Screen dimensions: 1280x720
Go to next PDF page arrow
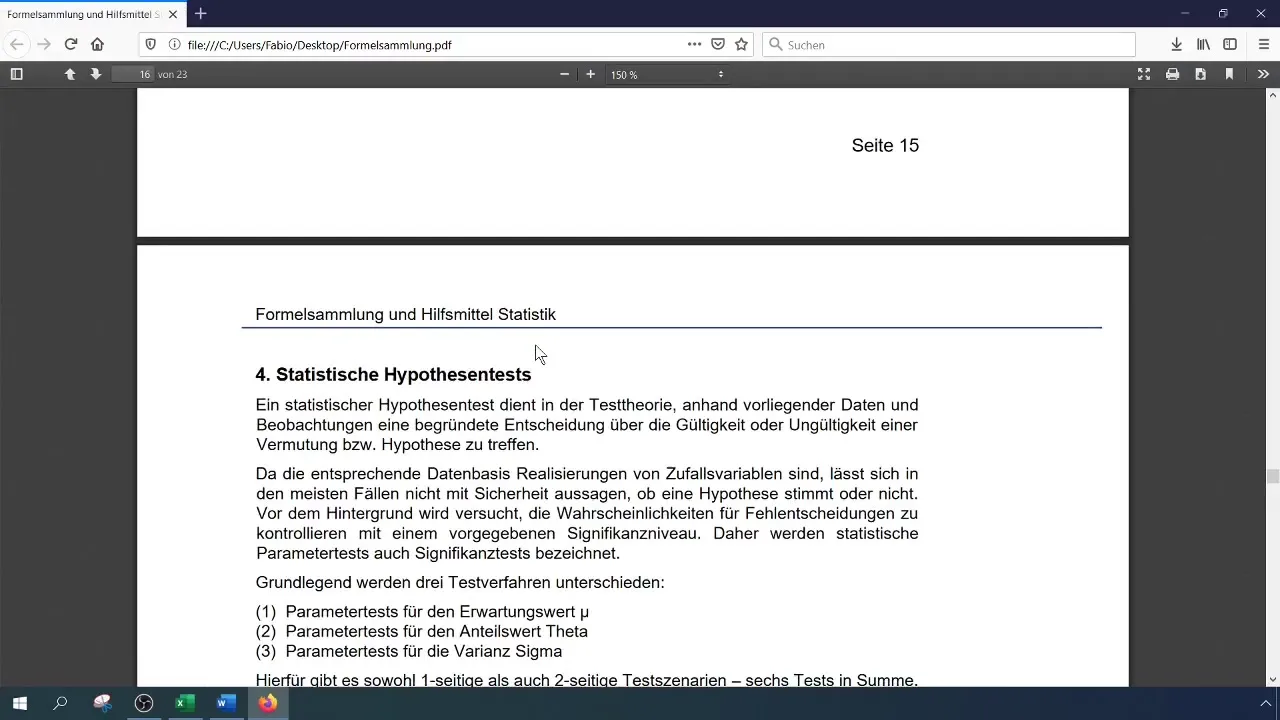click(x=96, y=74)
